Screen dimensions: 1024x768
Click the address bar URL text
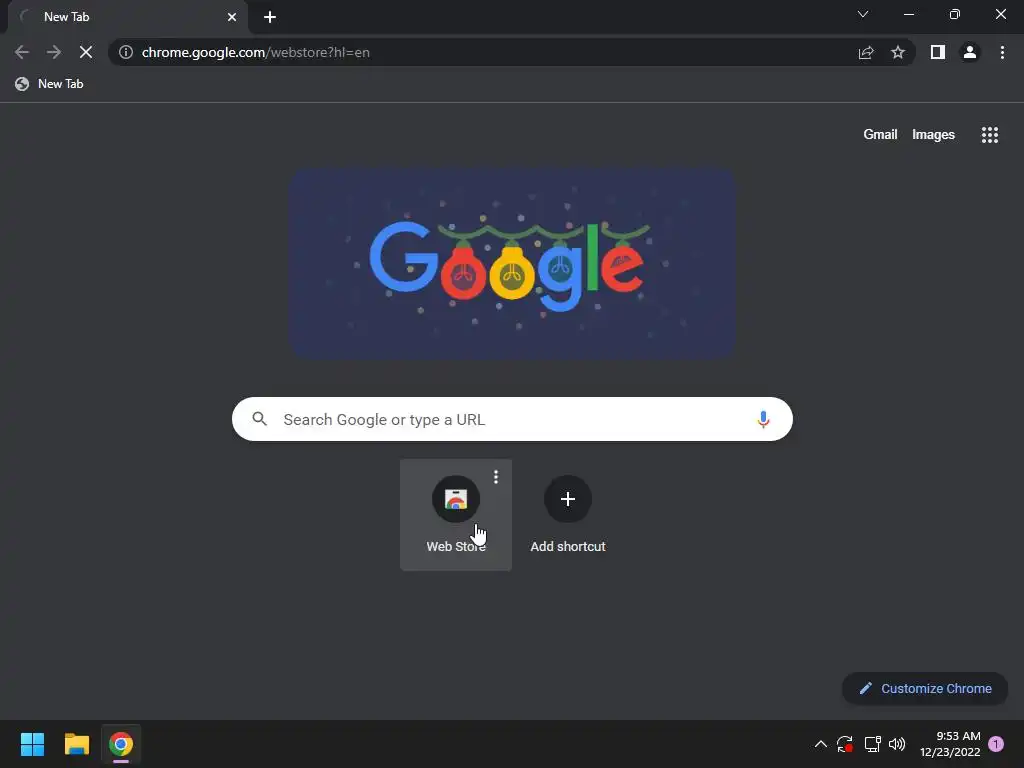coord(255,52)
